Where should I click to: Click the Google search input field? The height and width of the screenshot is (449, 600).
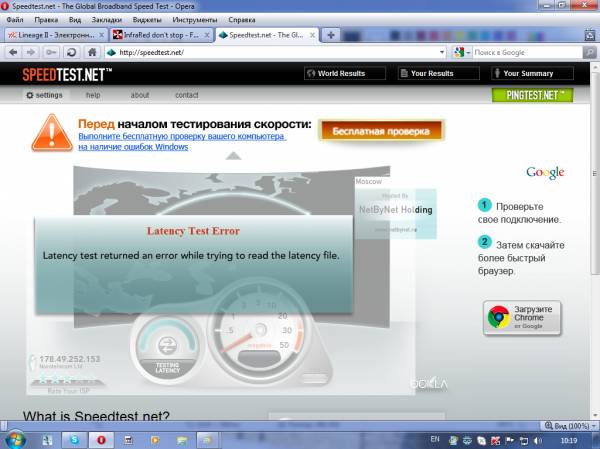[527, 52]
